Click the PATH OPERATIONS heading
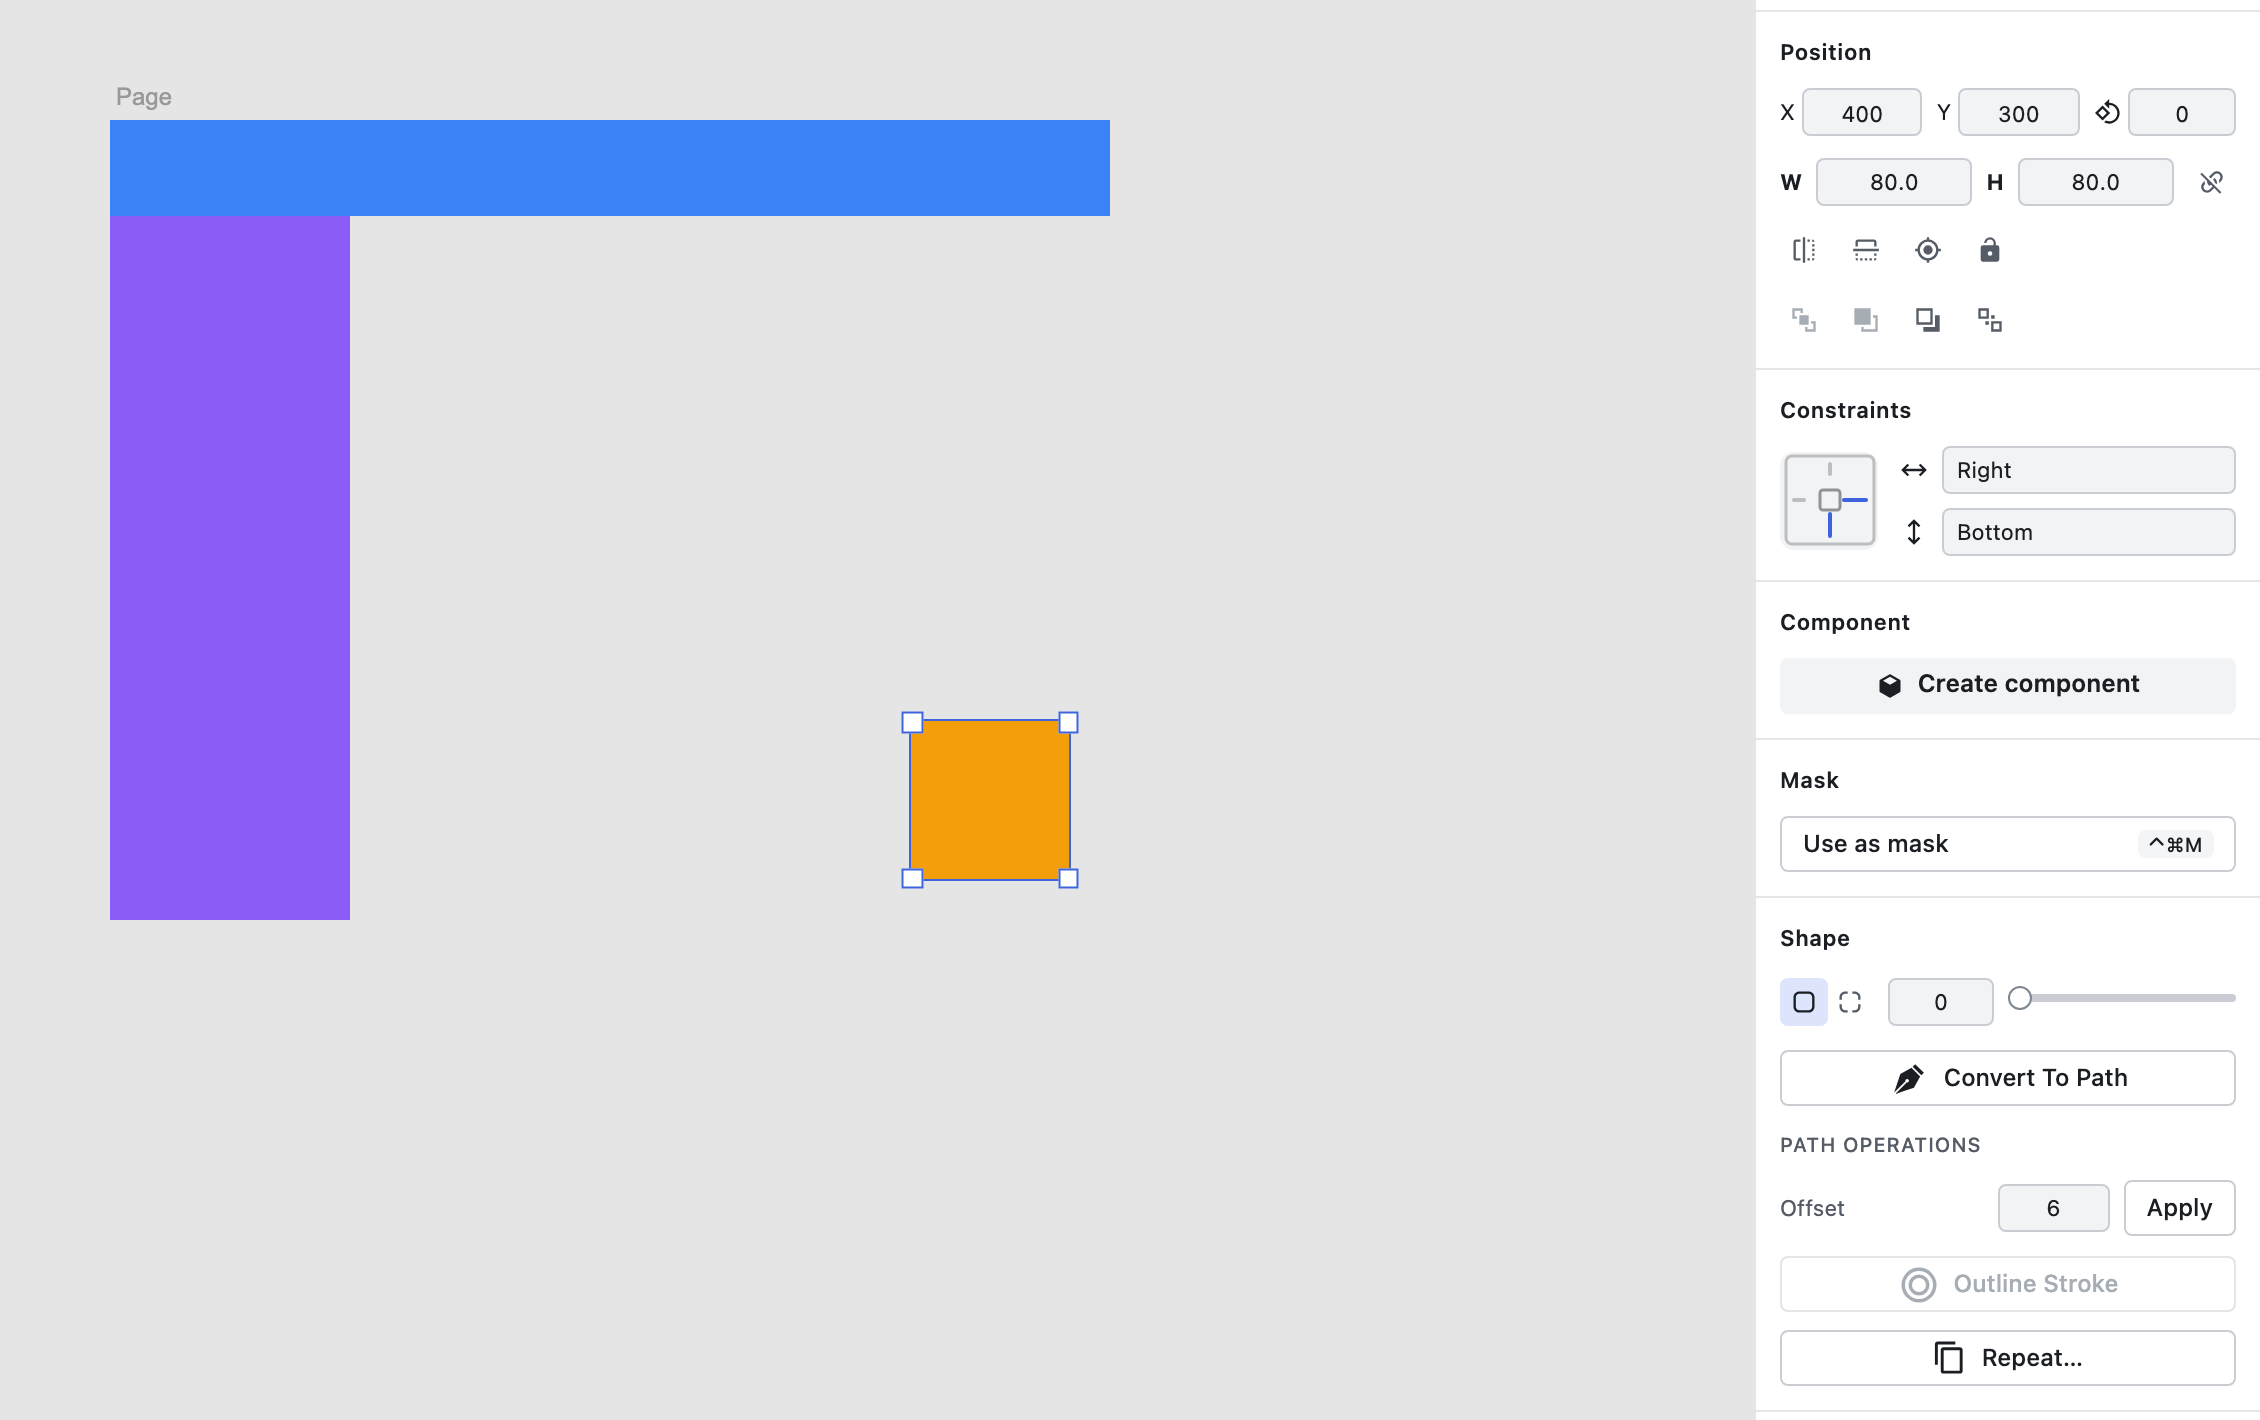The image size is (2260, 1420). click(1880, 1145)
